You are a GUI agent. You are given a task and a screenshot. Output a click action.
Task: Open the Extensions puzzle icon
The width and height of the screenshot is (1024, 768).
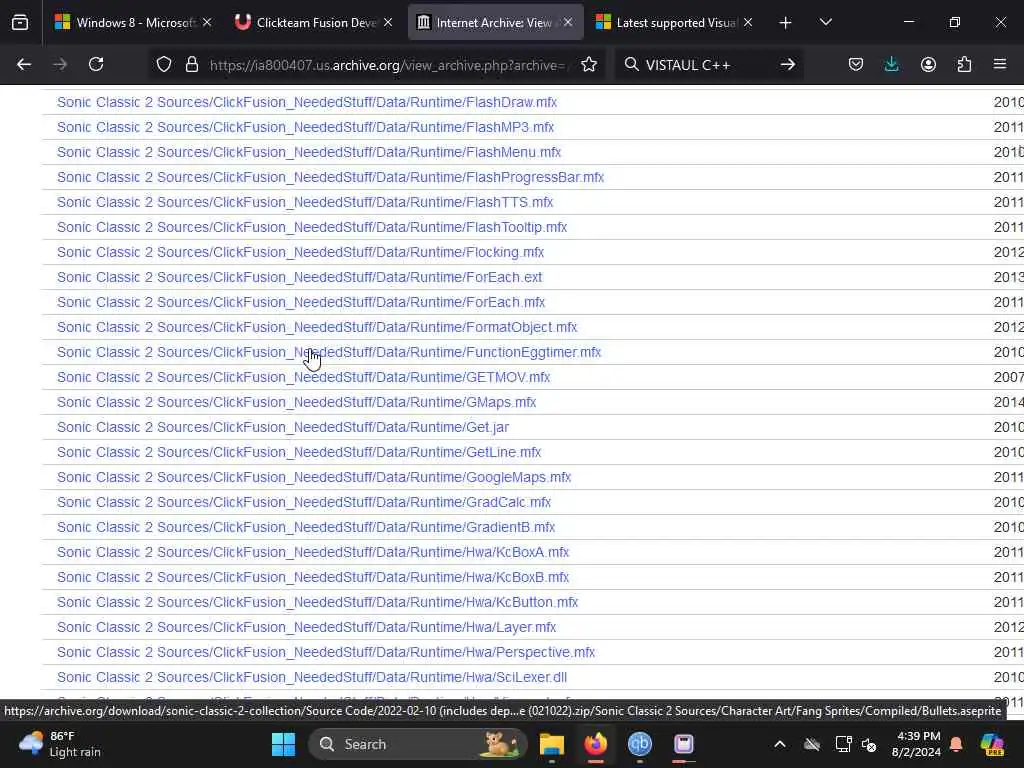click(964, 65)
